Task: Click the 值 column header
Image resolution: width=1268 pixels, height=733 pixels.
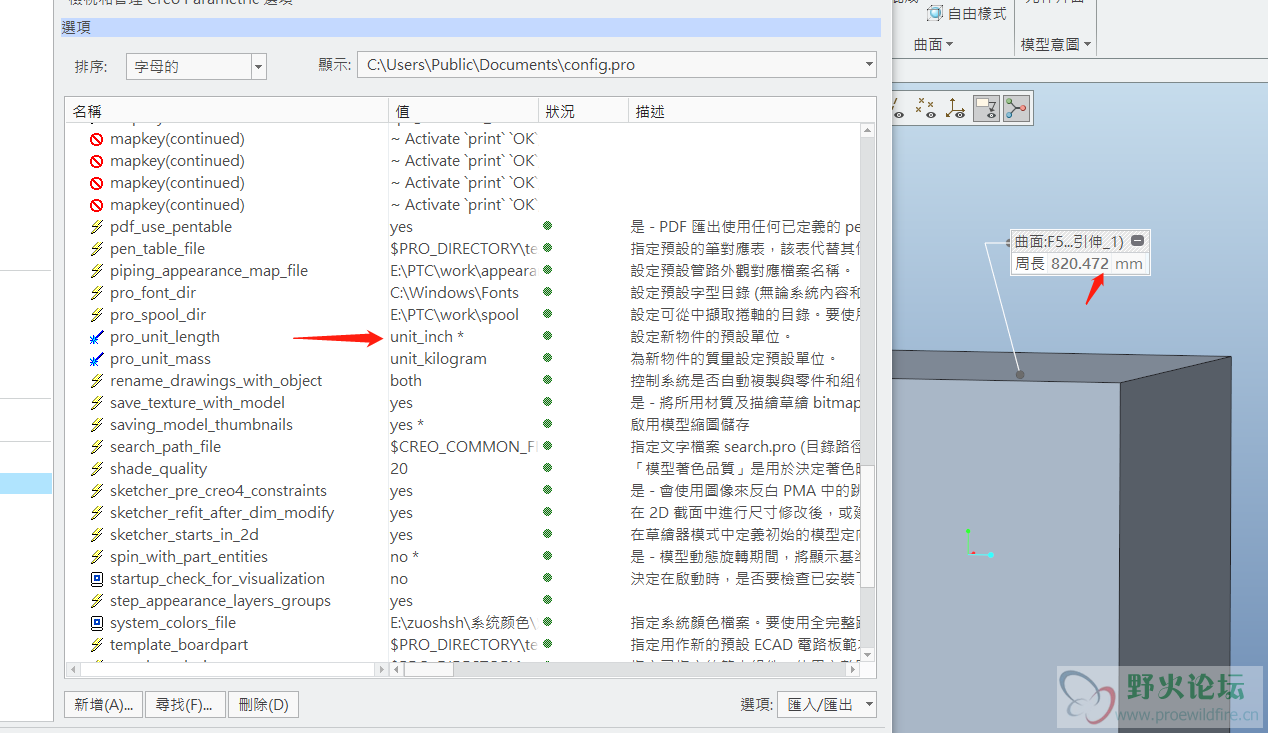Action: 463,111
